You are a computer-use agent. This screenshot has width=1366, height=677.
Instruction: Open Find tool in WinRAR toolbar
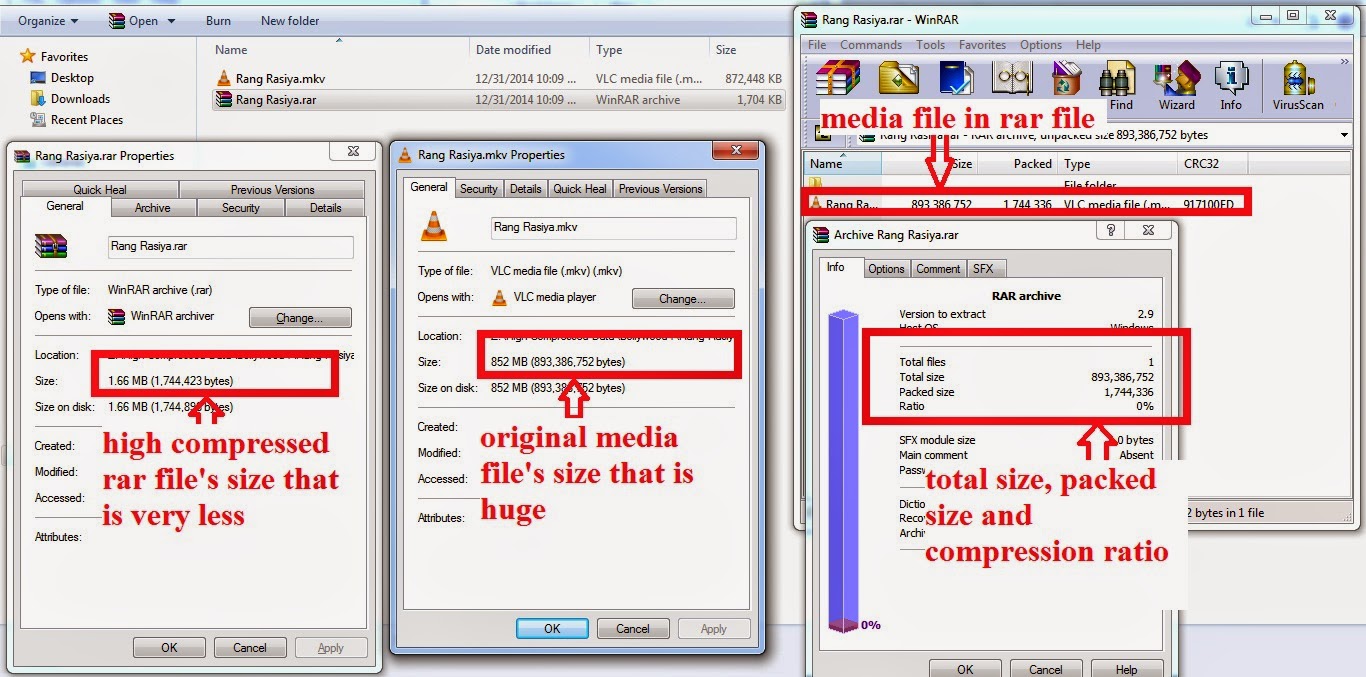pyautogui.click(x=1119, y=85)
